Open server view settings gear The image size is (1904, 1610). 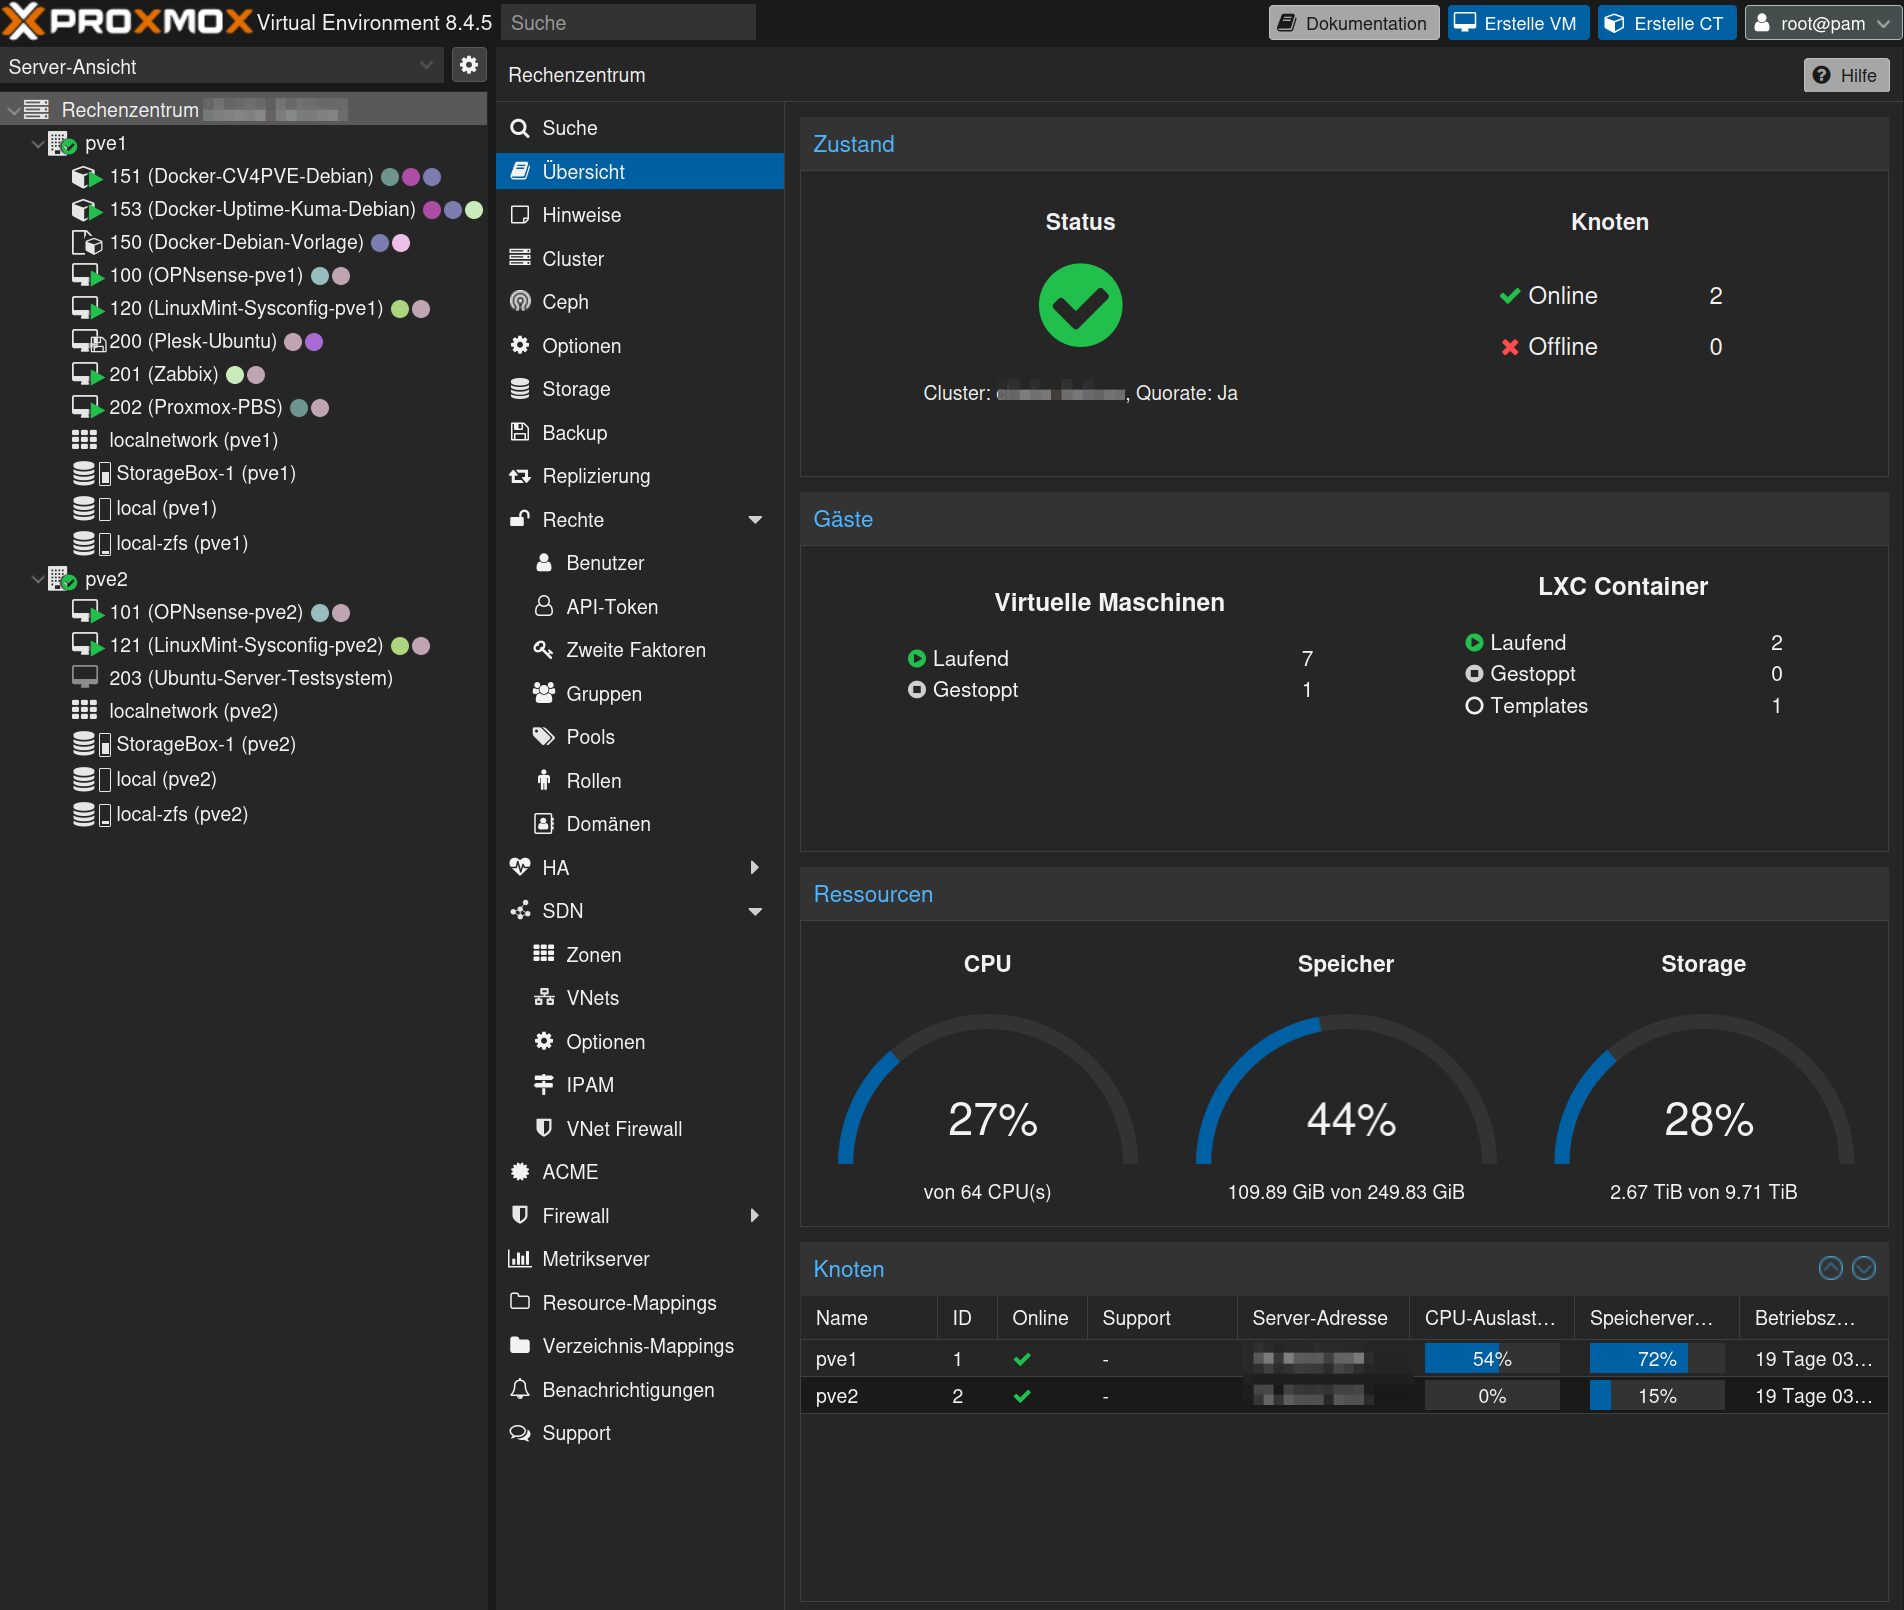[x=469, y=66]
